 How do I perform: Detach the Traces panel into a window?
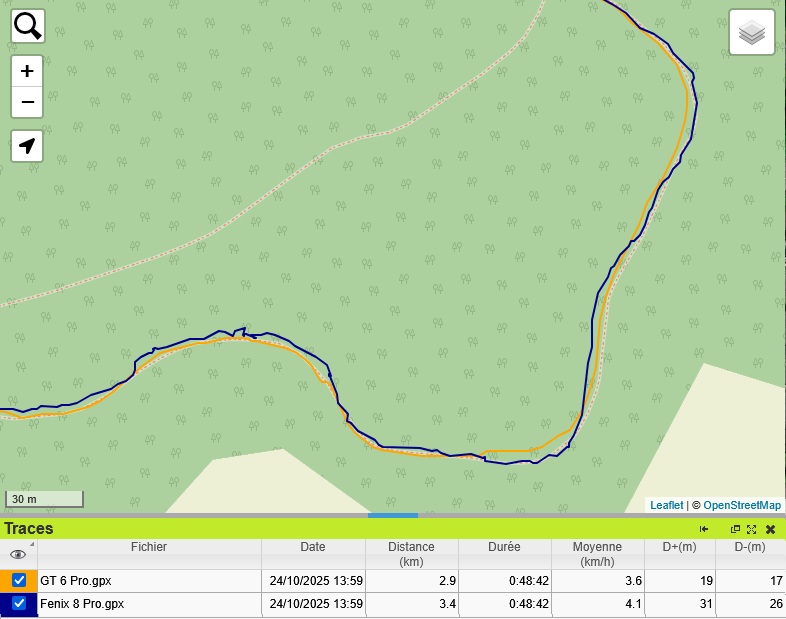[x=735, y=529]
